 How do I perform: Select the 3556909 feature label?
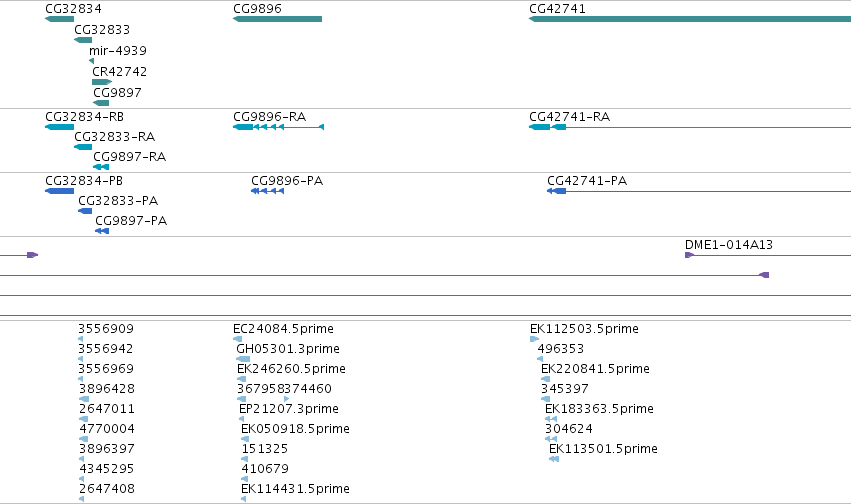point(106,329)
